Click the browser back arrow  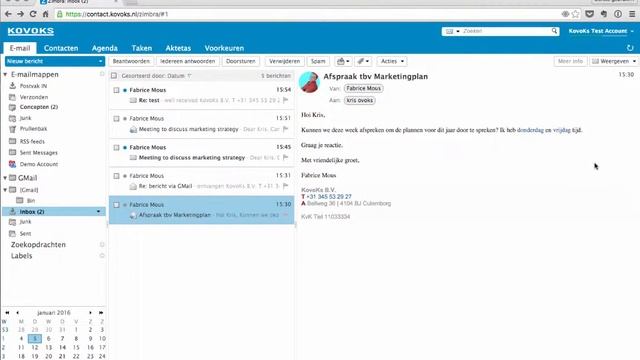point(8,14)
